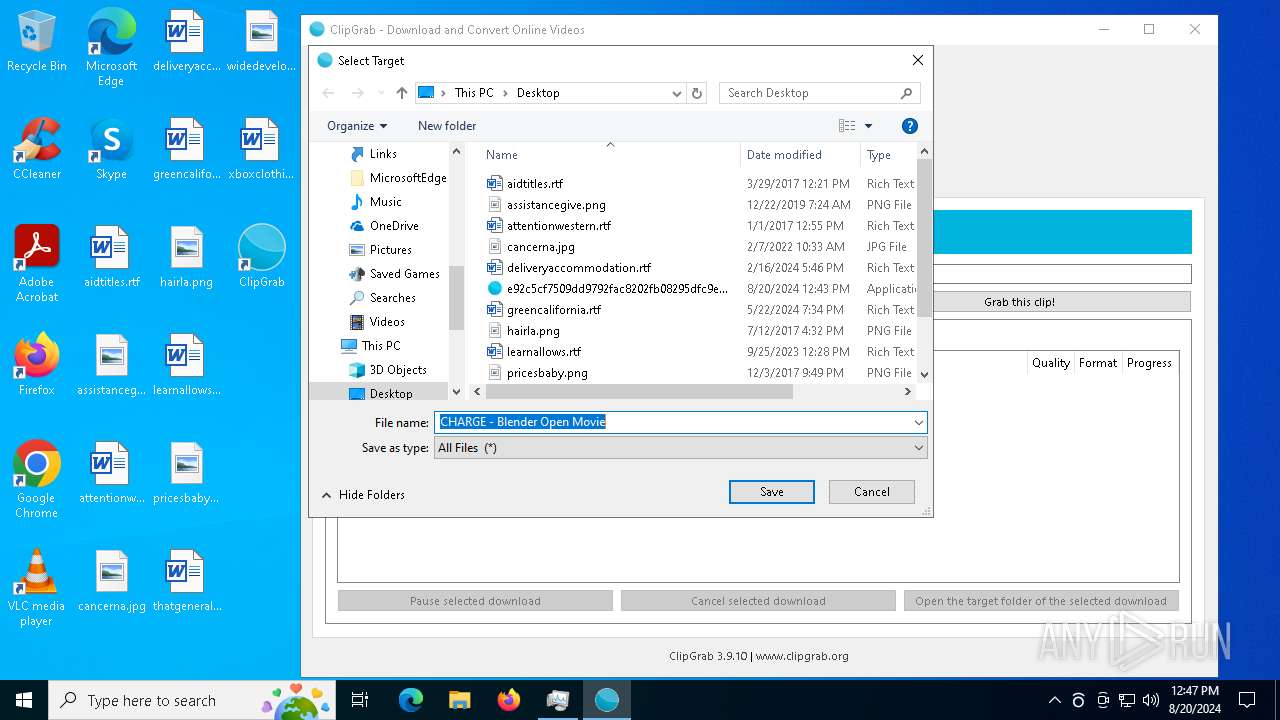Click Save button
The width and height of the screenshot is (1280, 720).
tap(772, 492)
